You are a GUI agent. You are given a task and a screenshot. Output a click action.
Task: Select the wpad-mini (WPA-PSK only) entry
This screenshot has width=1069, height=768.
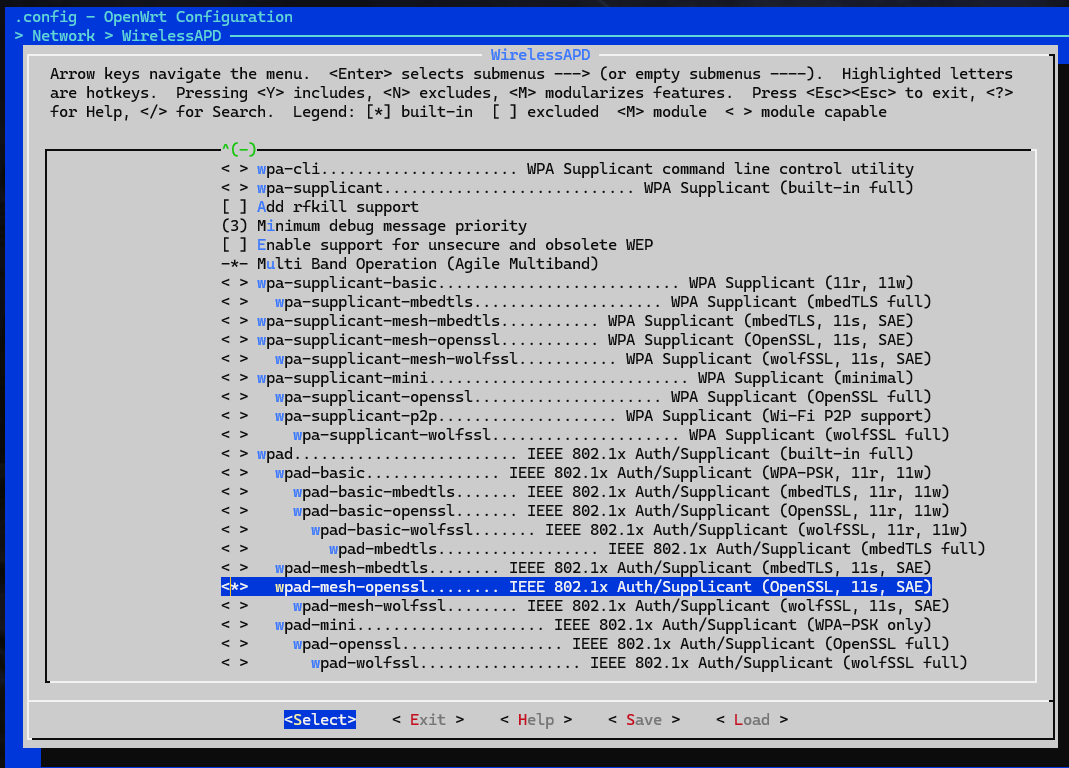(576, 625)
